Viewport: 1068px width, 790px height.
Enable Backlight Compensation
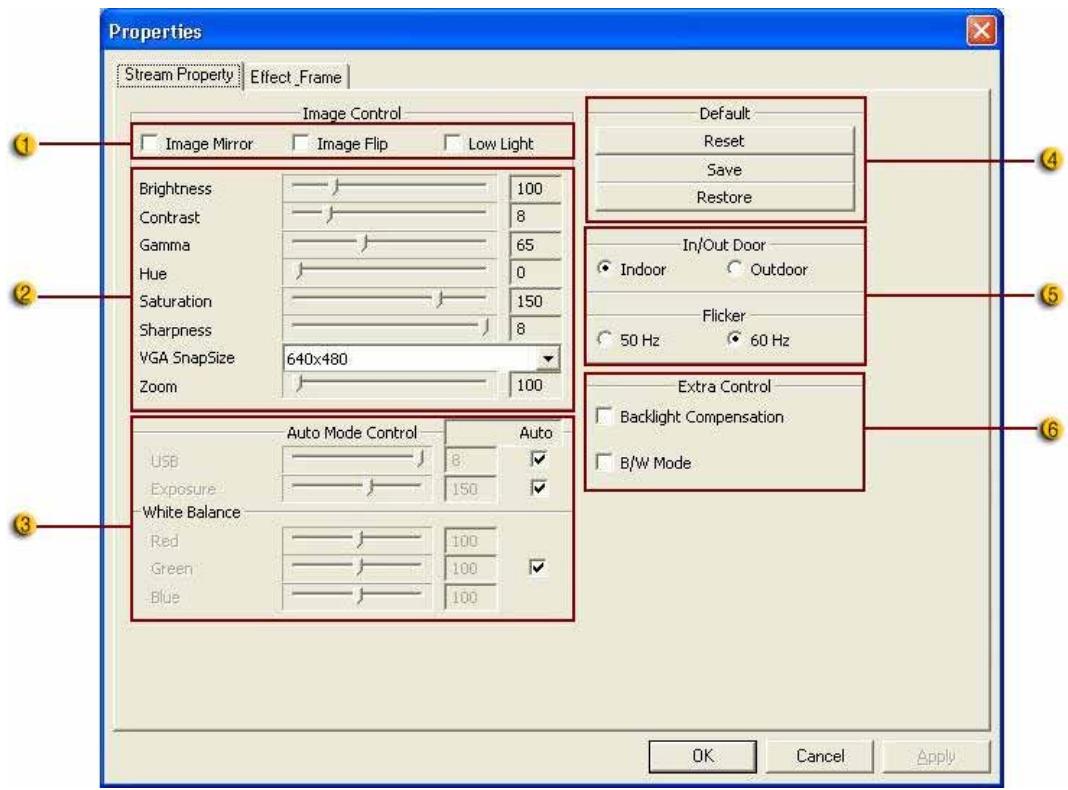603,416
